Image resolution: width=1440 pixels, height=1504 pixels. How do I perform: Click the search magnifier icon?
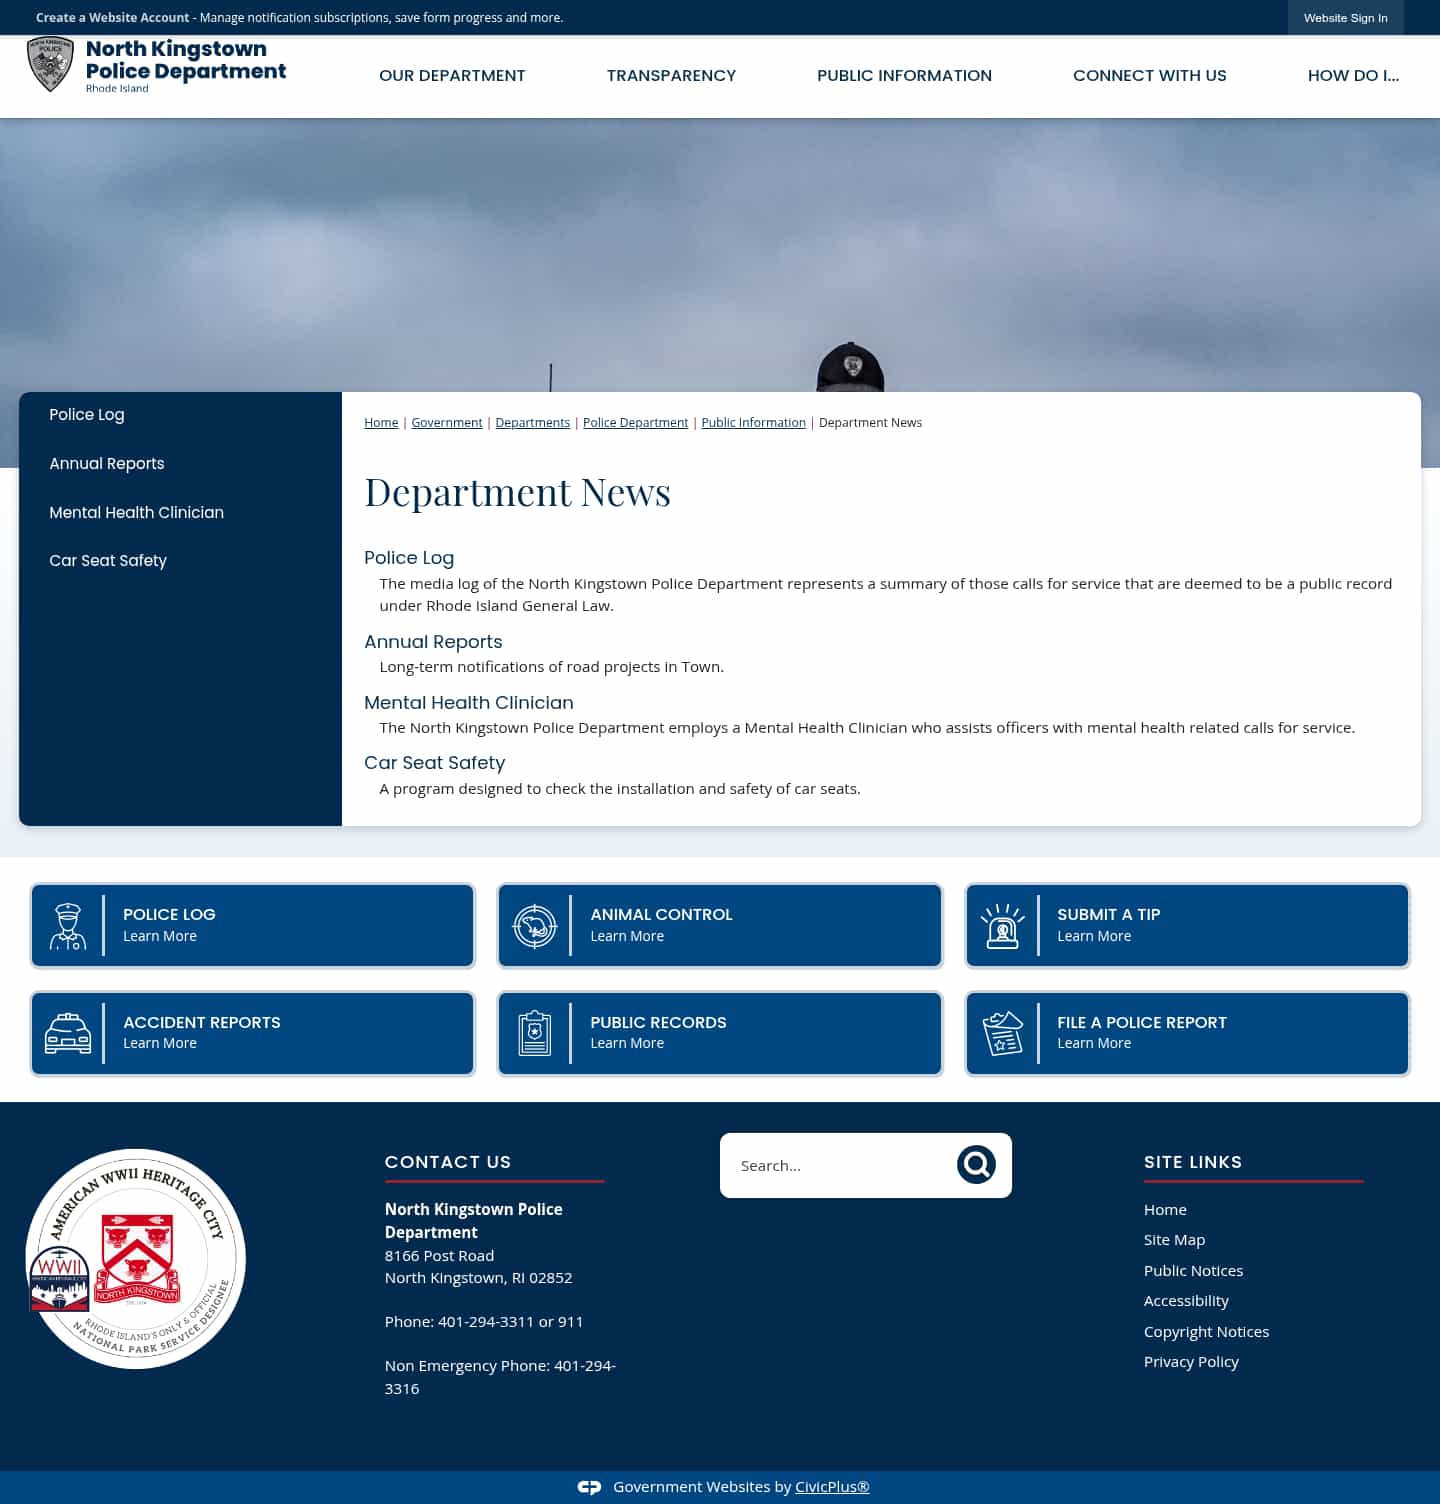(x=977, y=1164)
